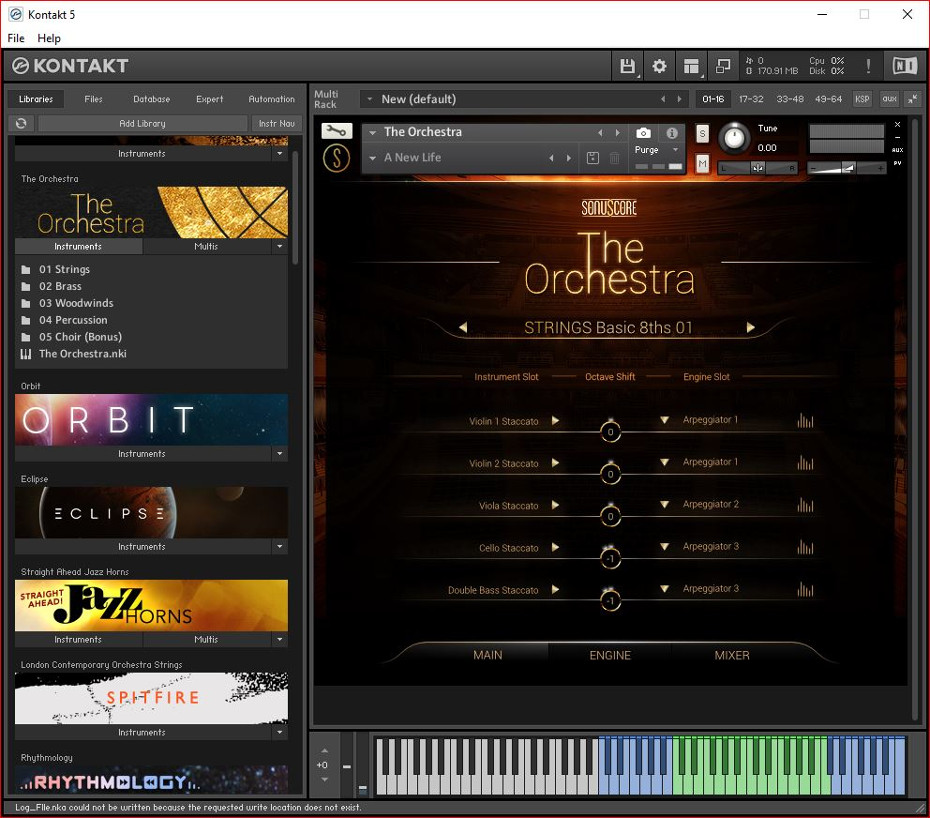930x818 pixels.
Task: Click play arrow next to Cello Staccato
Action: click(x=555, y=547)
